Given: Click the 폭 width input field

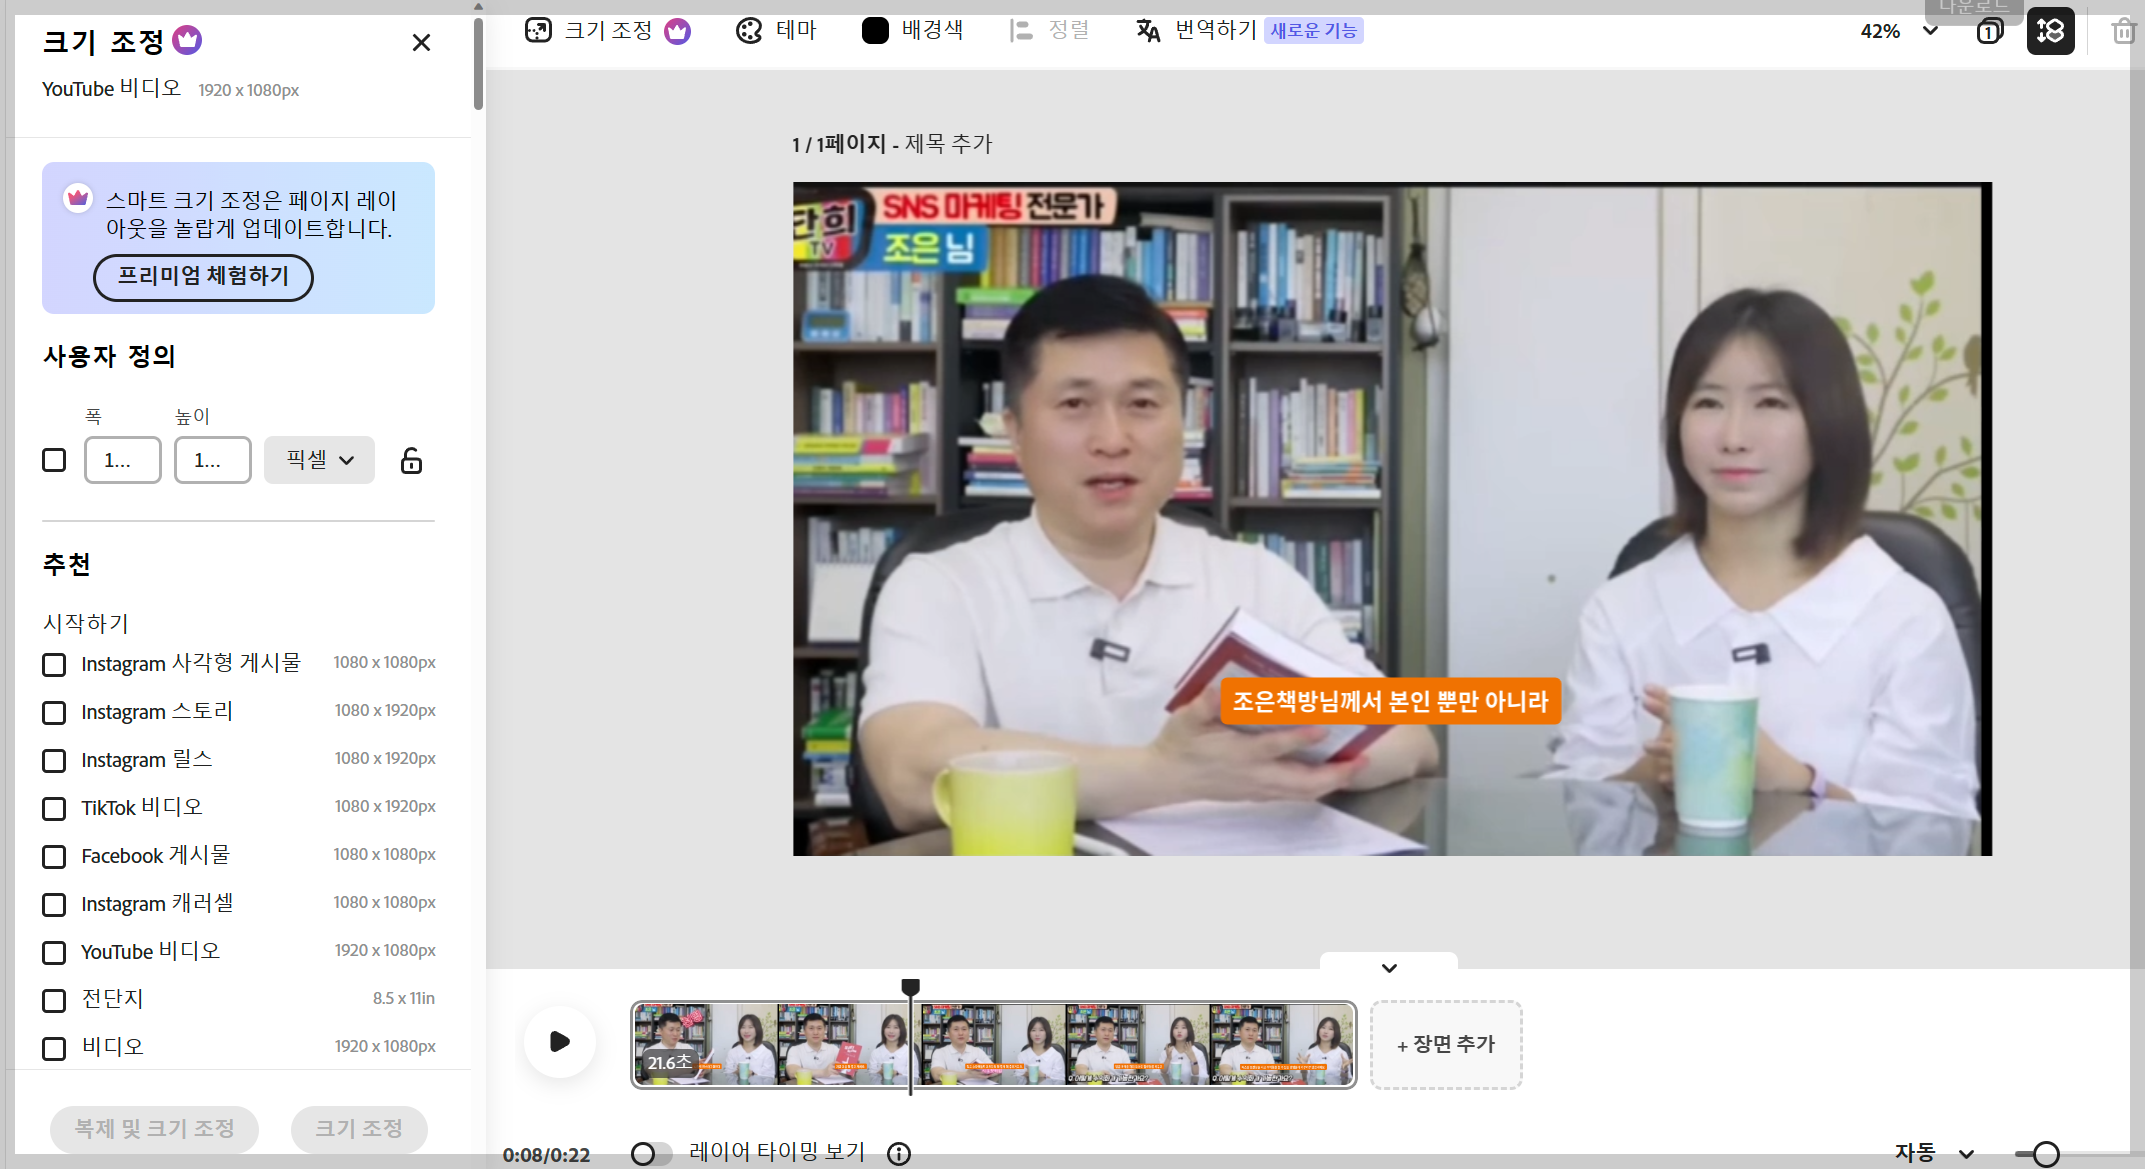Looking at the screenshot, I should click(x=123, y=460).
